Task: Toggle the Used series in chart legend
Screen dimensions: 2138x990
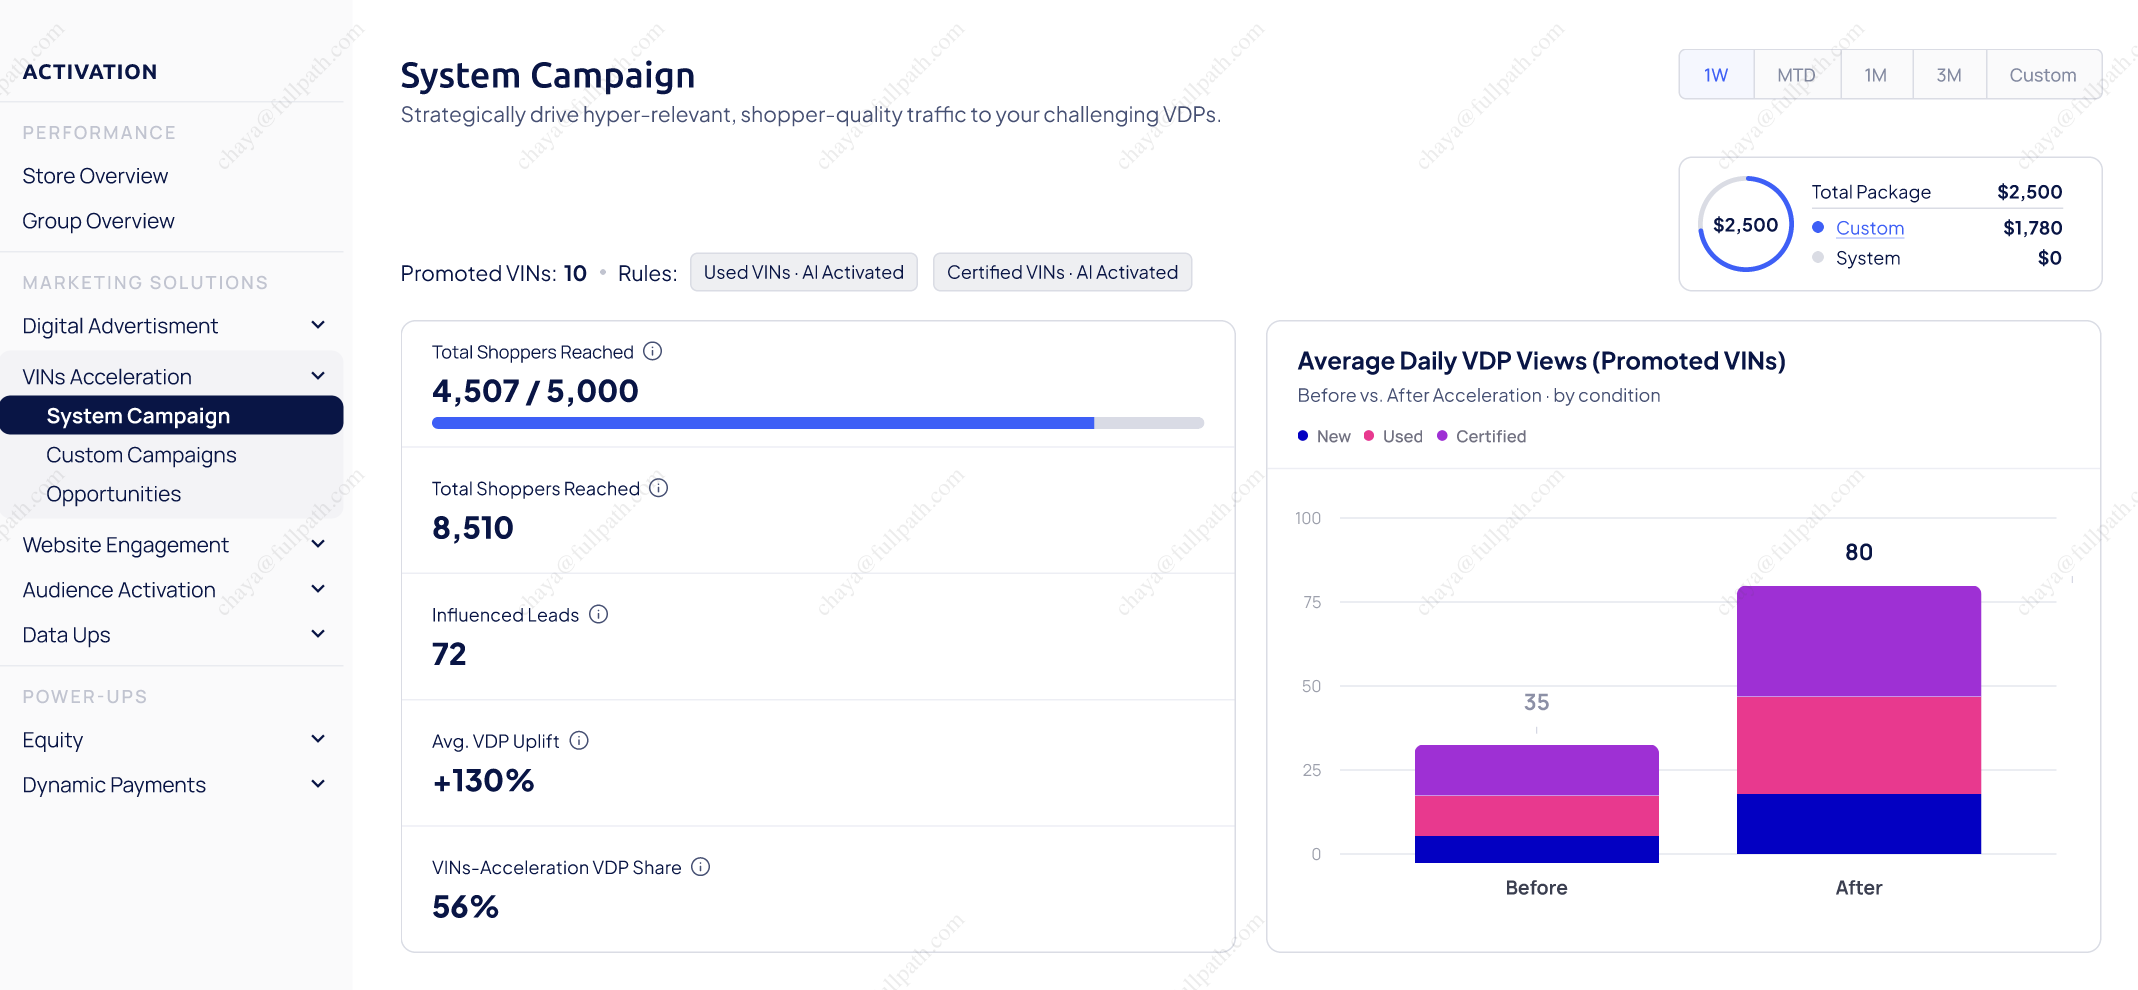Action: pyautogui.click(x=1393, y=436)
